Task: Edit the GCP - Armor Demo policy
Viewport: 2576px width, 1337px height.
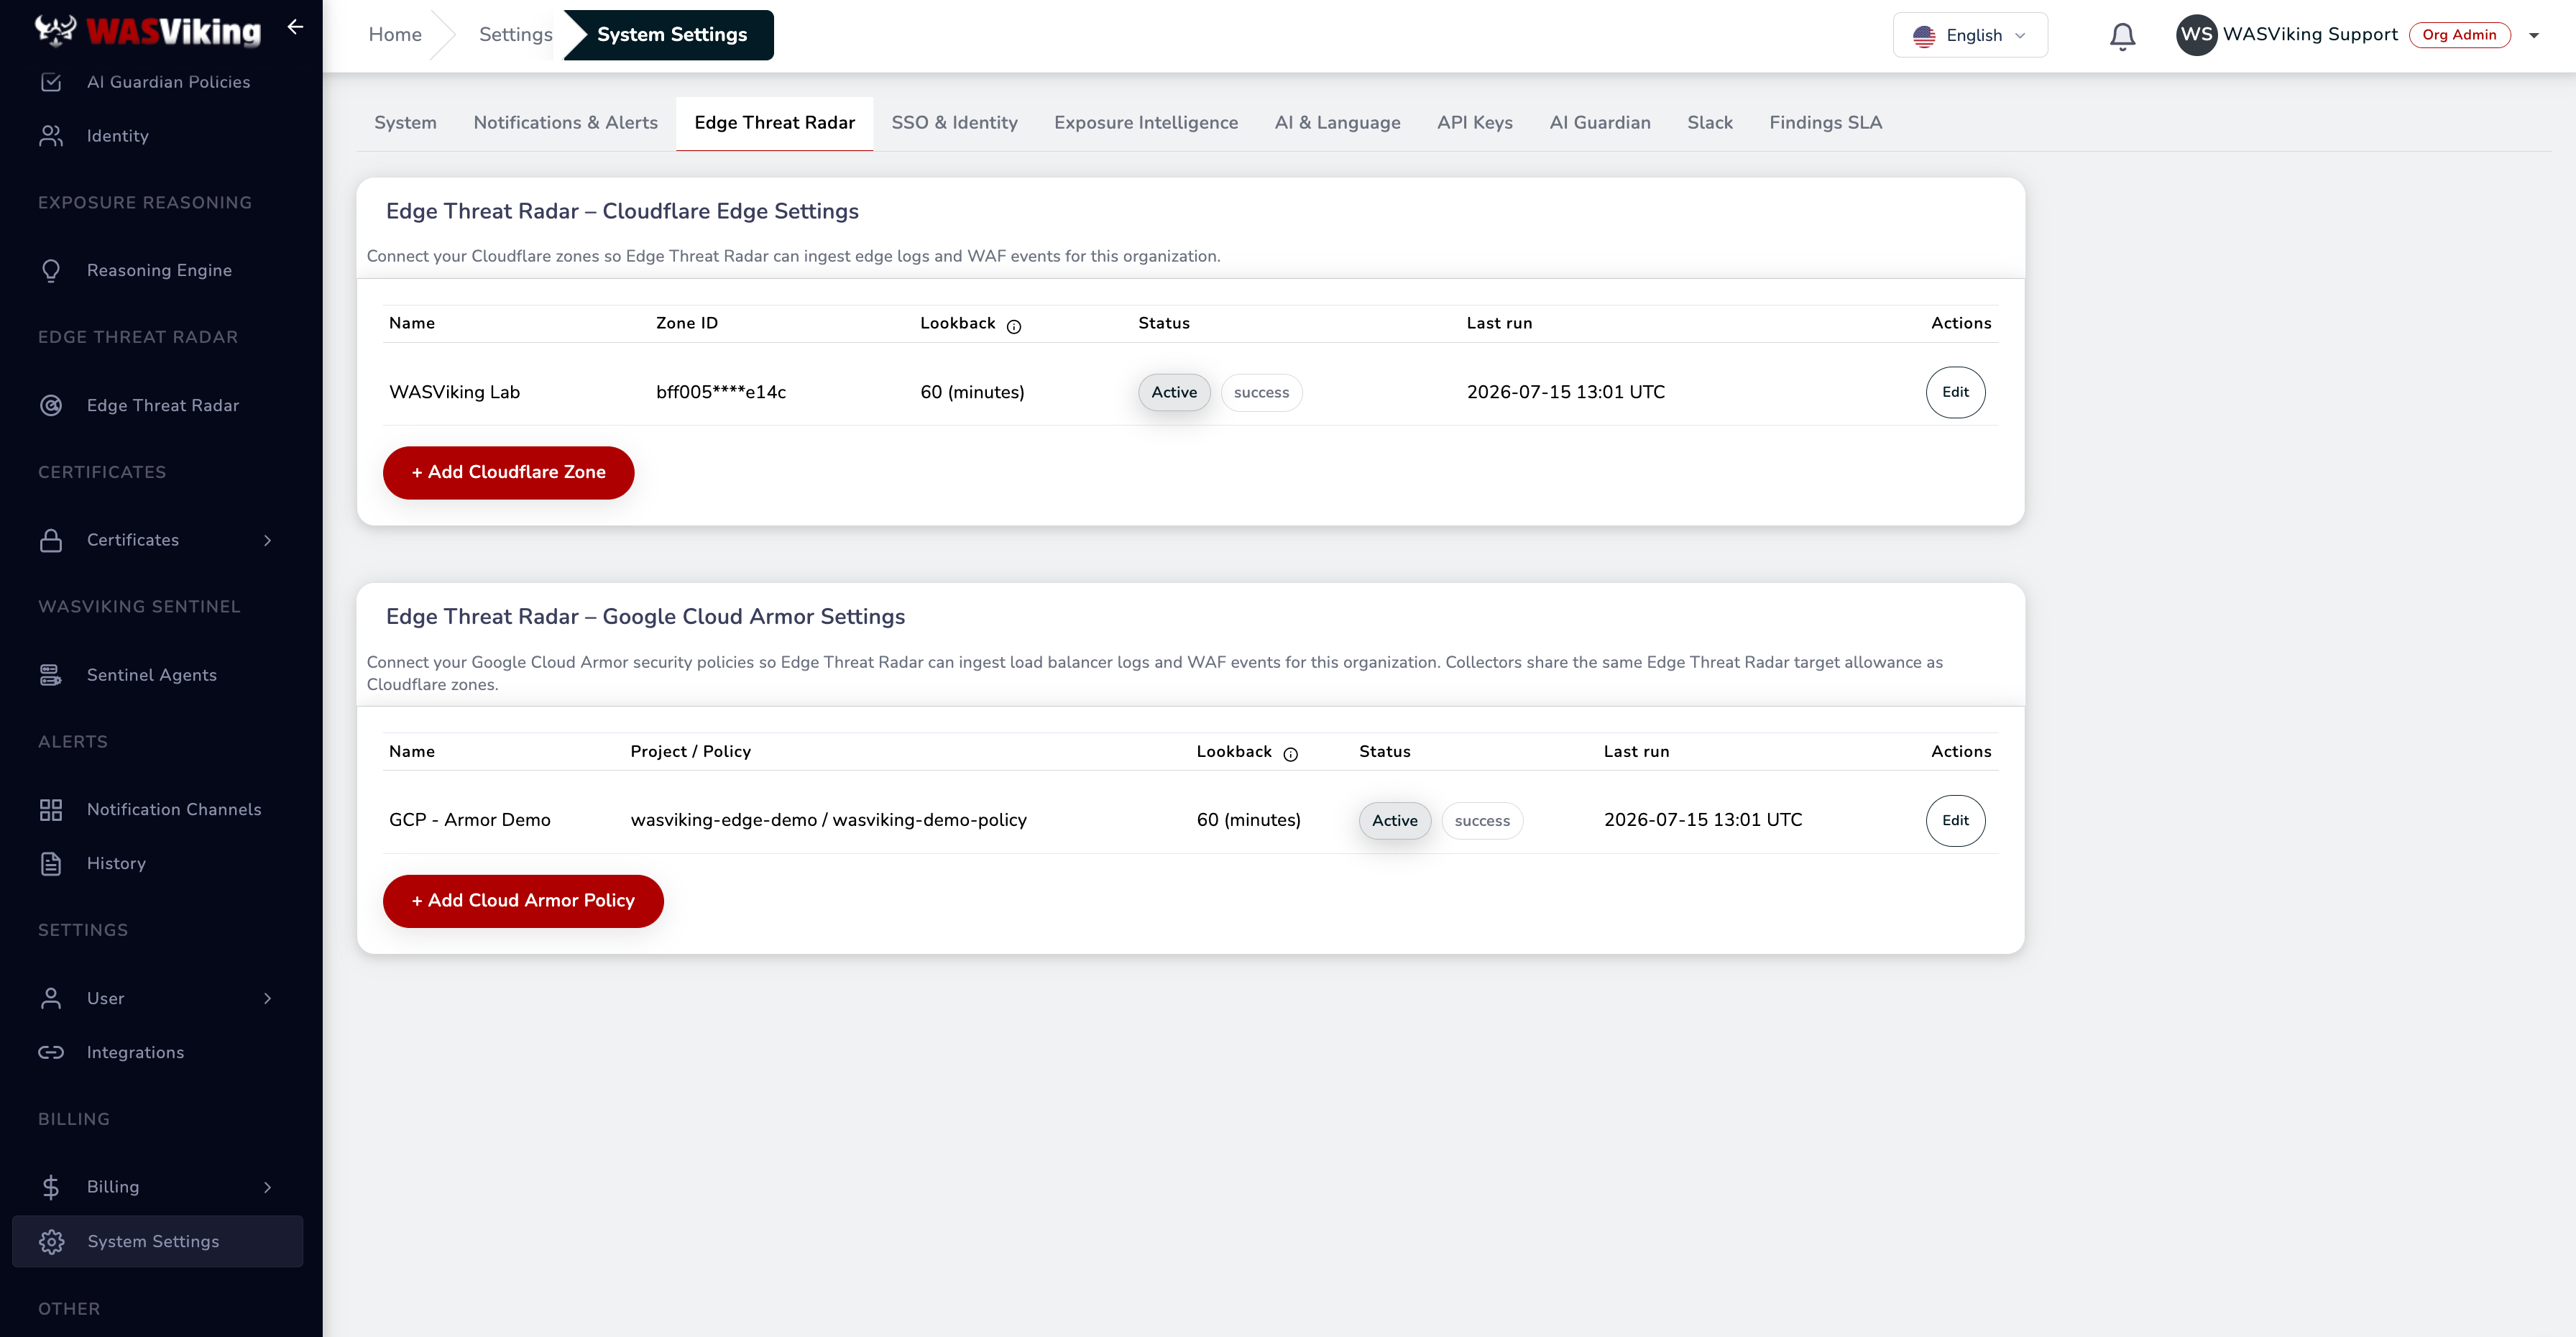Action: coord(1955,820)
